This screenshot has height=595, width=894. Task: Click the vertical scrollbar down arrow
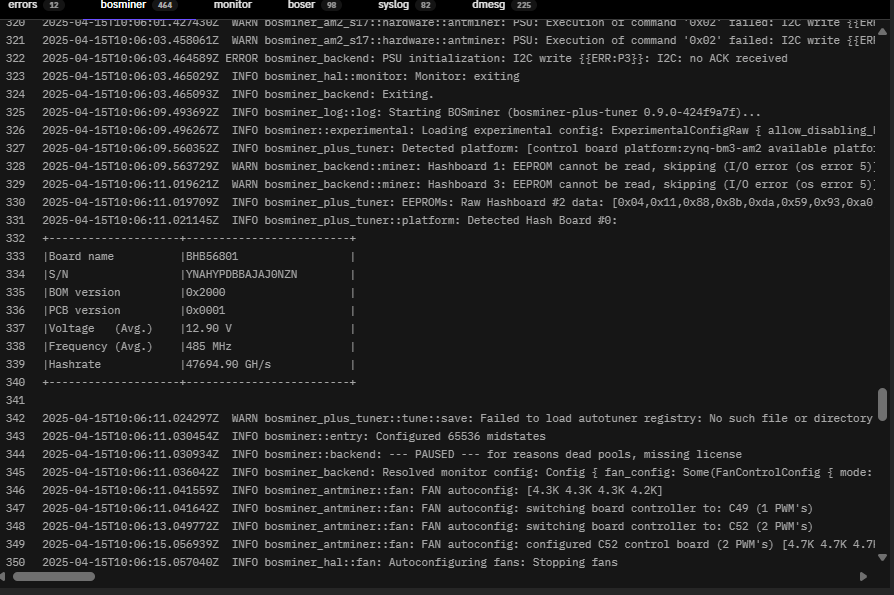pos(882,557)
